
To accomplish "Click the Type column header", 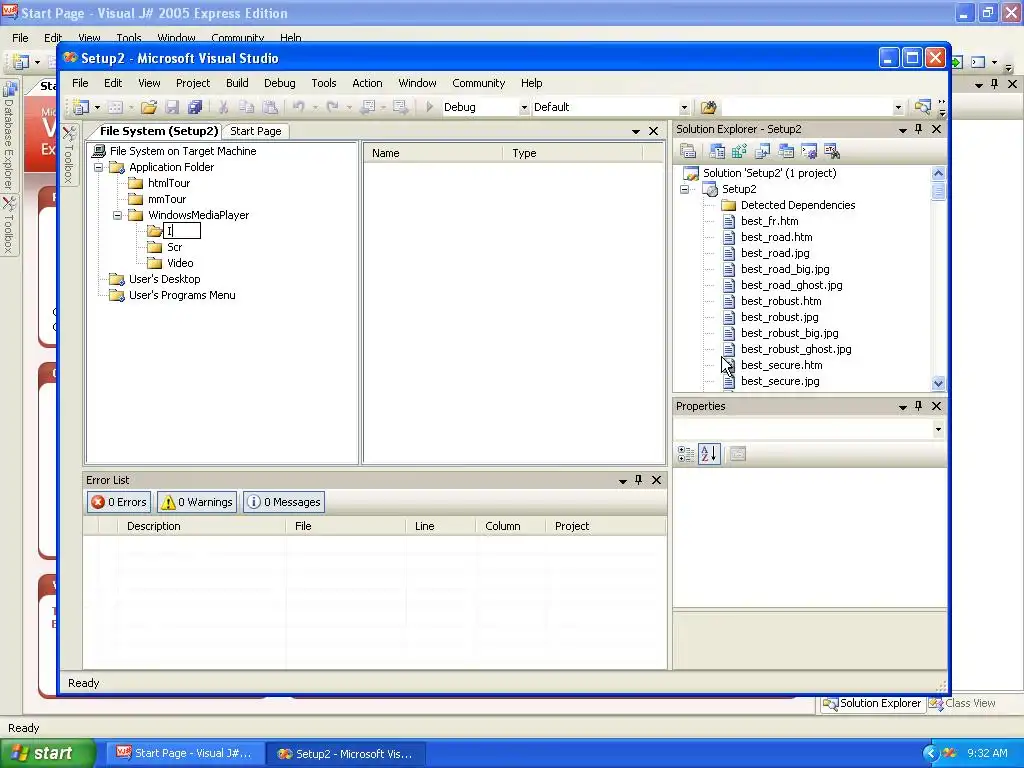I will pos(572,153).
